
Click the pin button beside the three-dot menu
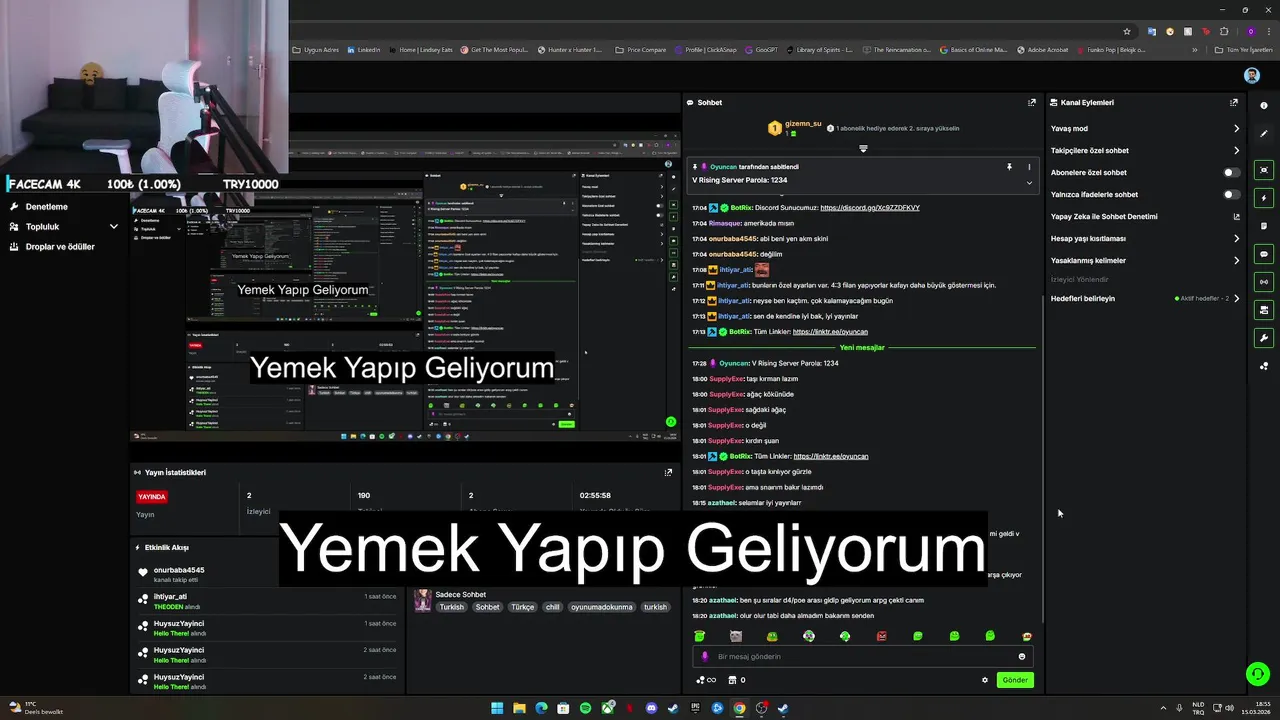[x=1009, y=167]
